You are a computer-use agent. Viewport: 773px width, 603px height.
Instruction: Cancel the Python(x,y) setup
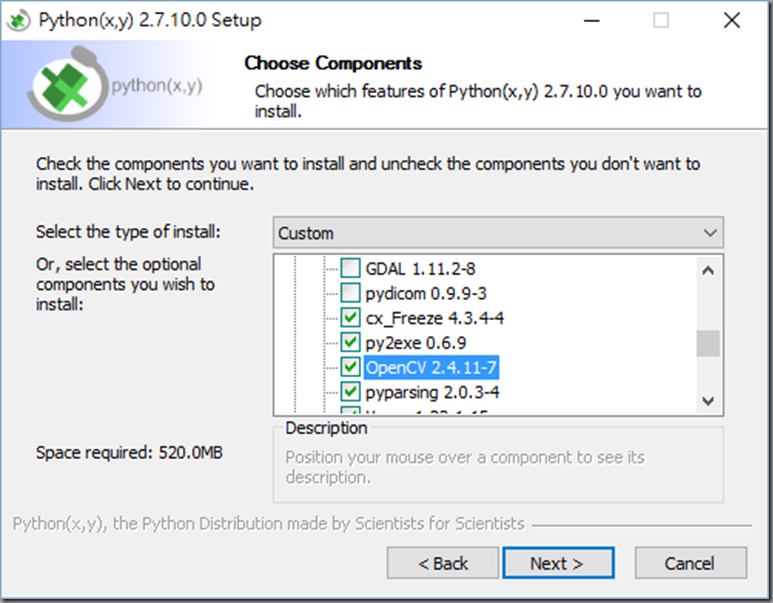(x=690, y=563)
